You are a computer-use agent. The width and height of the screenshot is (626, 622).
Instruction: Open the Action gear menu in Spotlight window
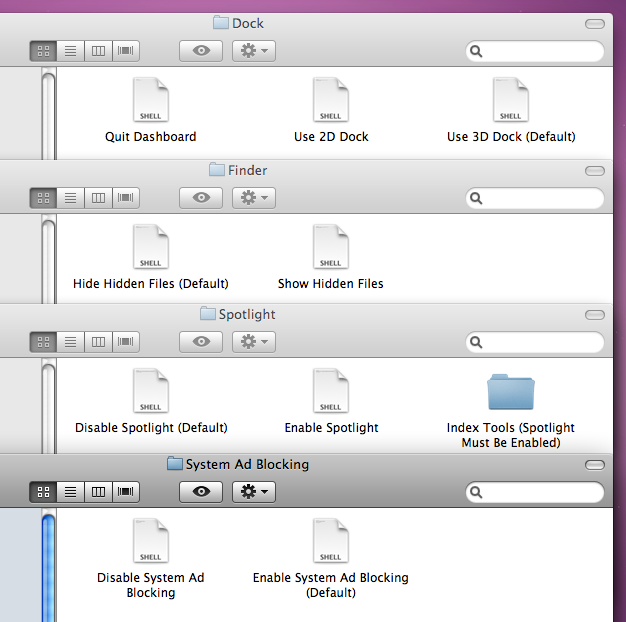[x=254, y=342]
